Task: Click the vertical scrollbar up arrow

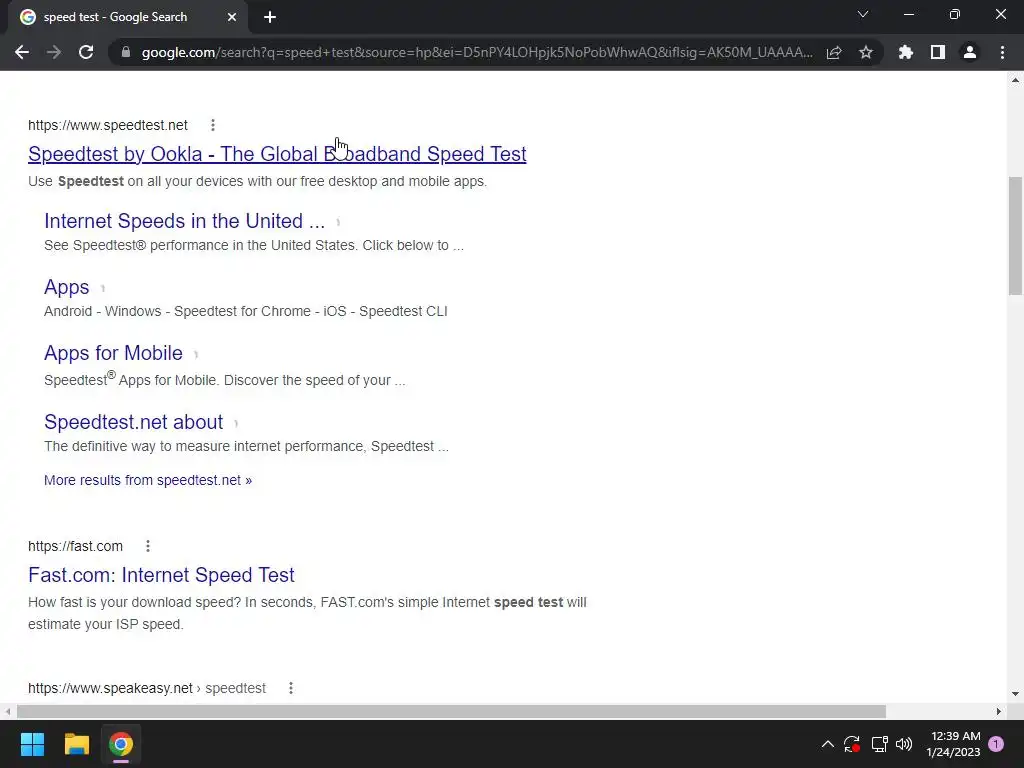Action: 1016,80
